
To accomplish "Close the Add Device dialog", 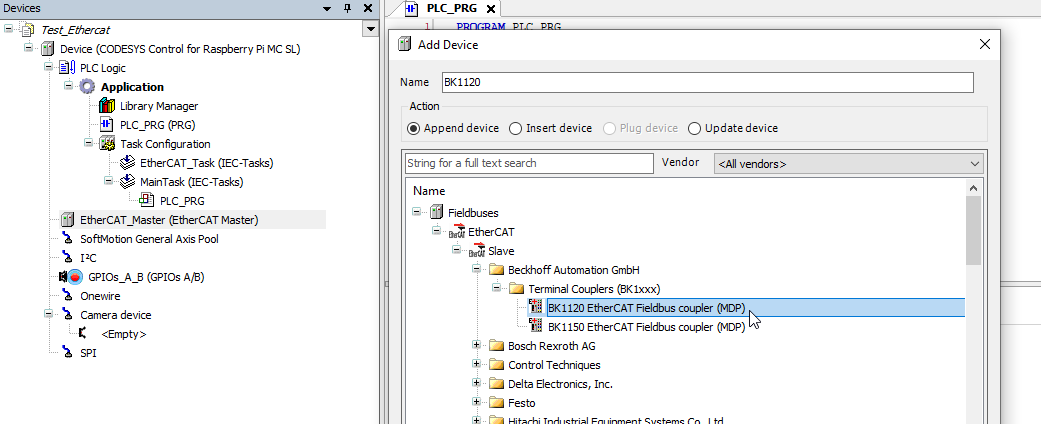I will coord(985,44).
